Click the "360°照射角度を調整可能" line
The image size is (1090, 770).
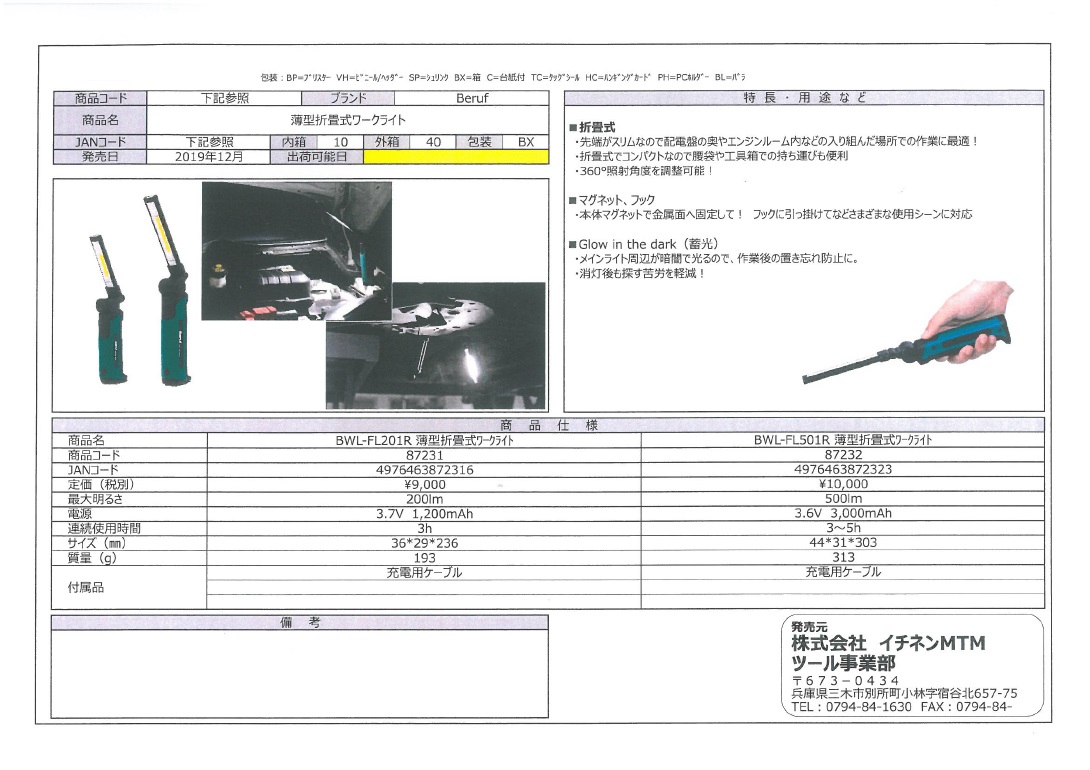tap(644, 171)
